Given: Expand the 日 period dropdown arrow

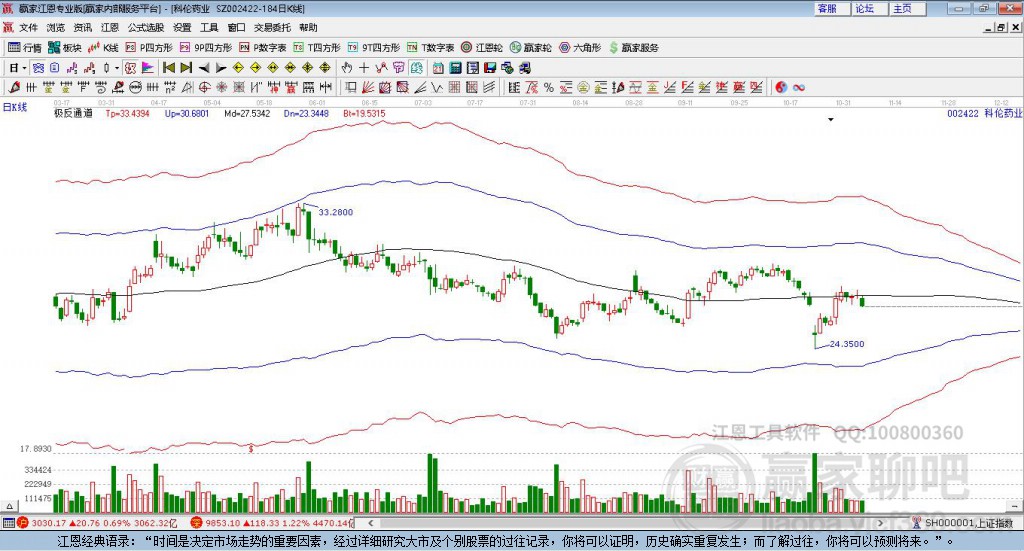Looking at the screenshot, I should [24, 67].
